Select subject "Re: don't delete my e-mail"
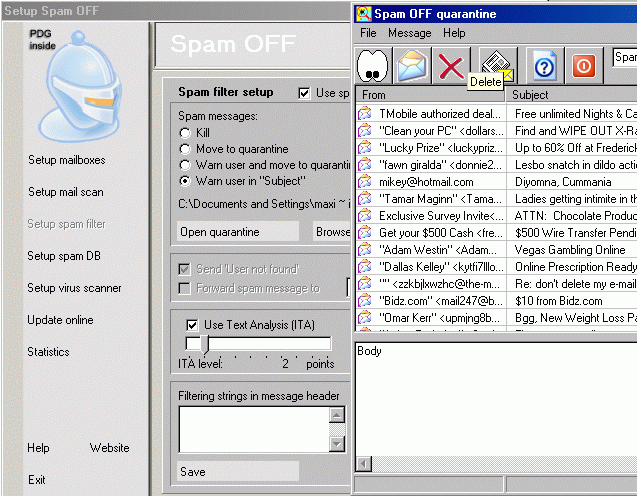Image resolution: width=637 pixels, height=496 pixels. coord(575,284)
